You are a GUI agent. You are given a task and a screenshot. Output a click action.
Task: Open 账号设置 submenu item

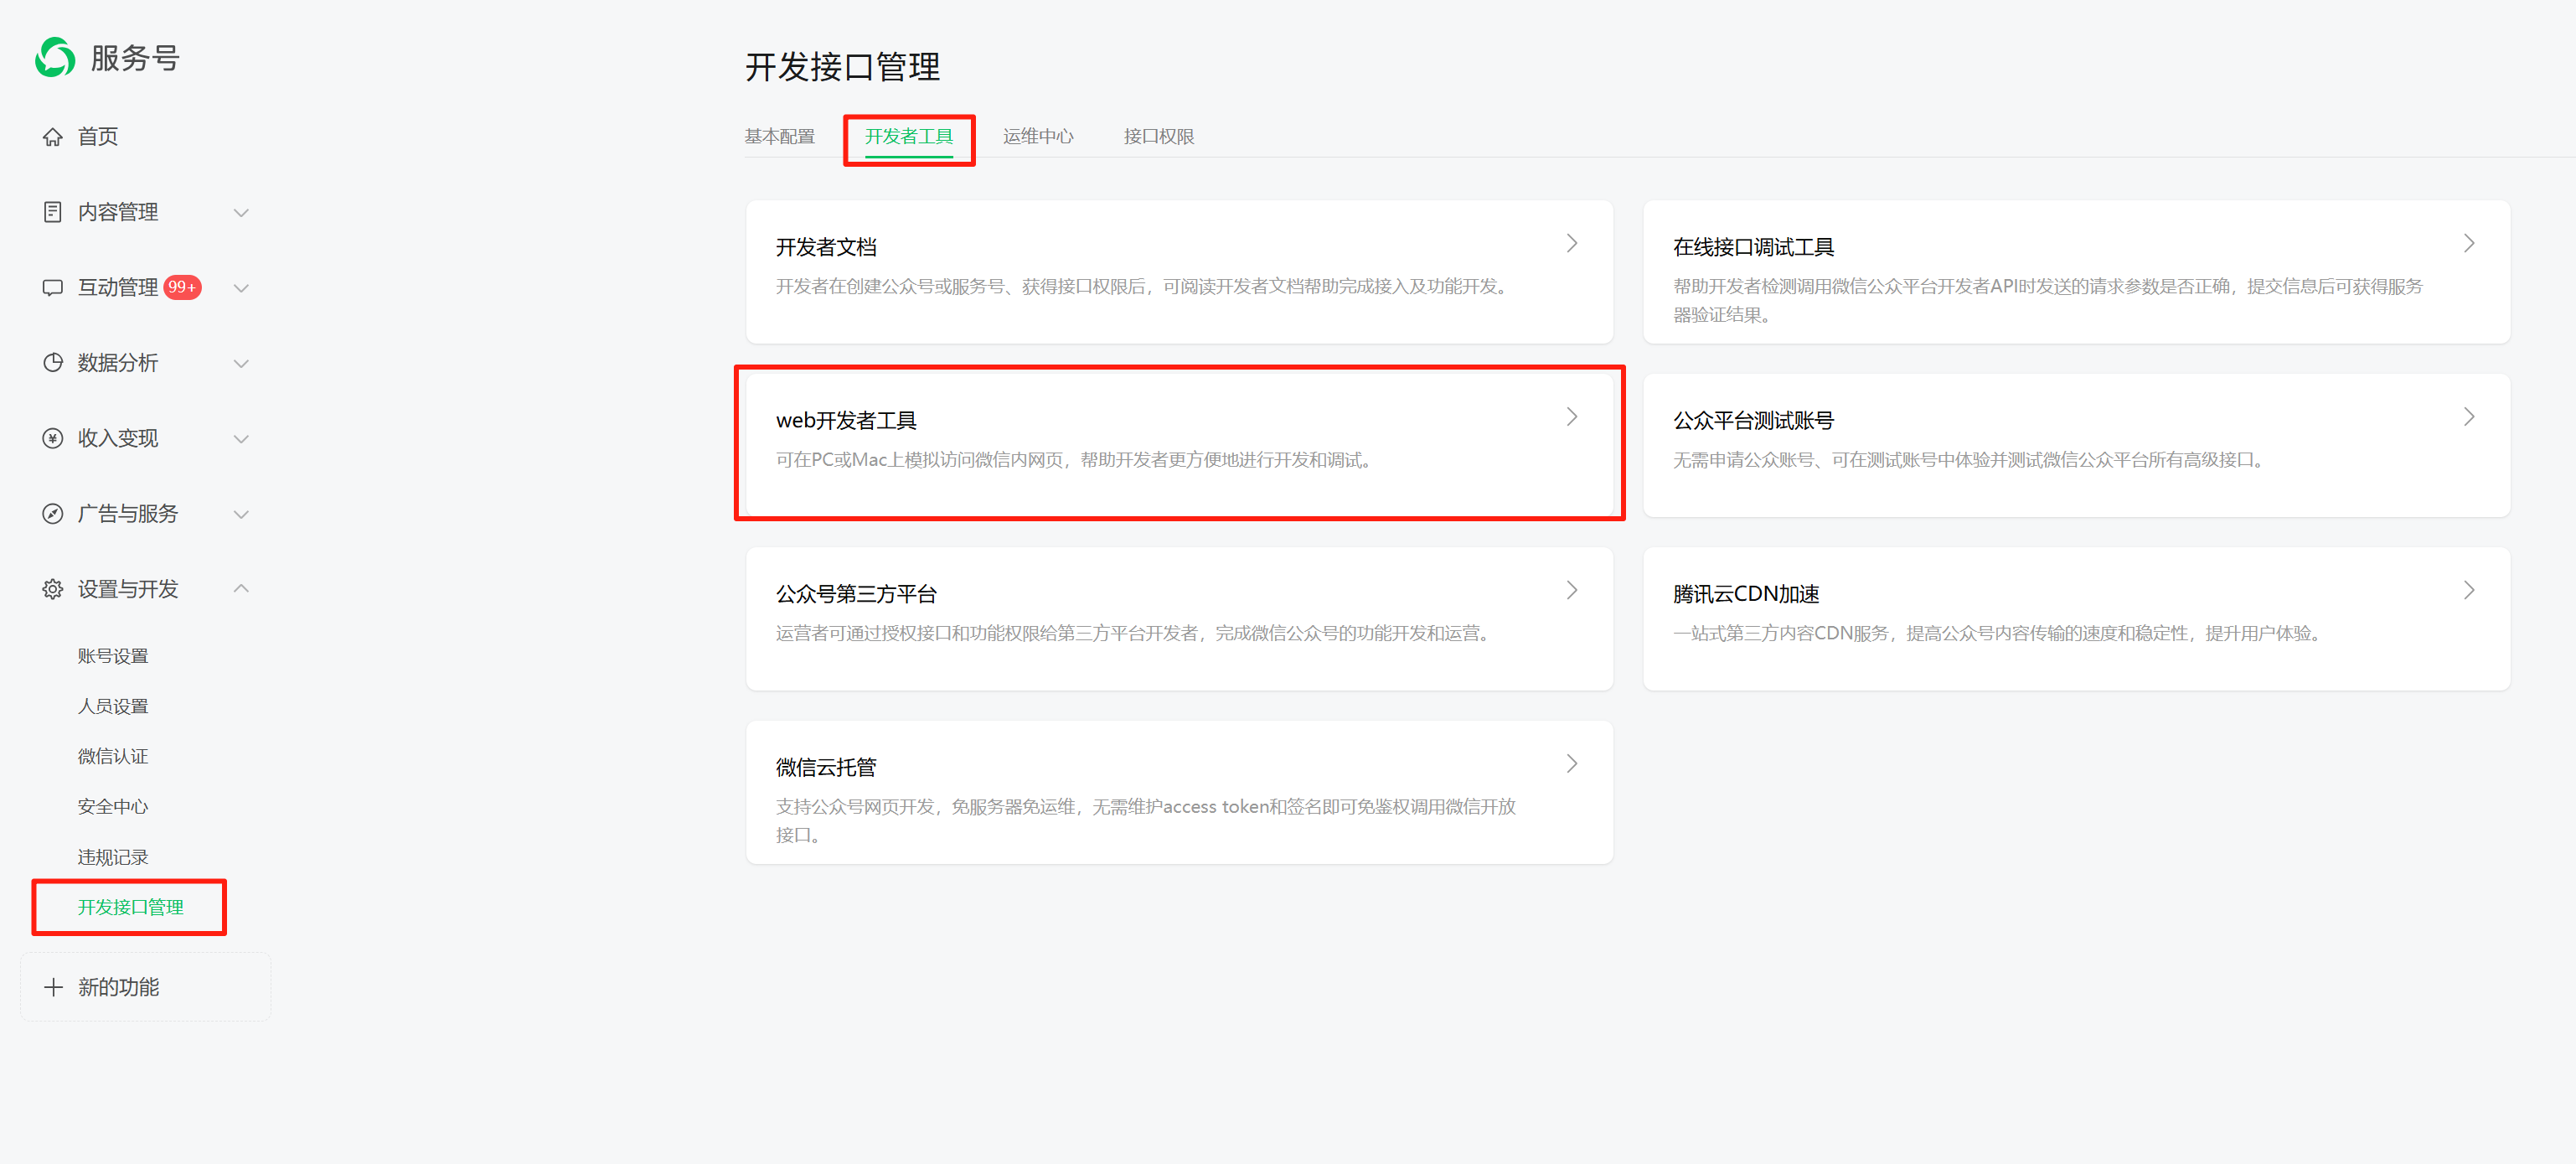point(113,656)
